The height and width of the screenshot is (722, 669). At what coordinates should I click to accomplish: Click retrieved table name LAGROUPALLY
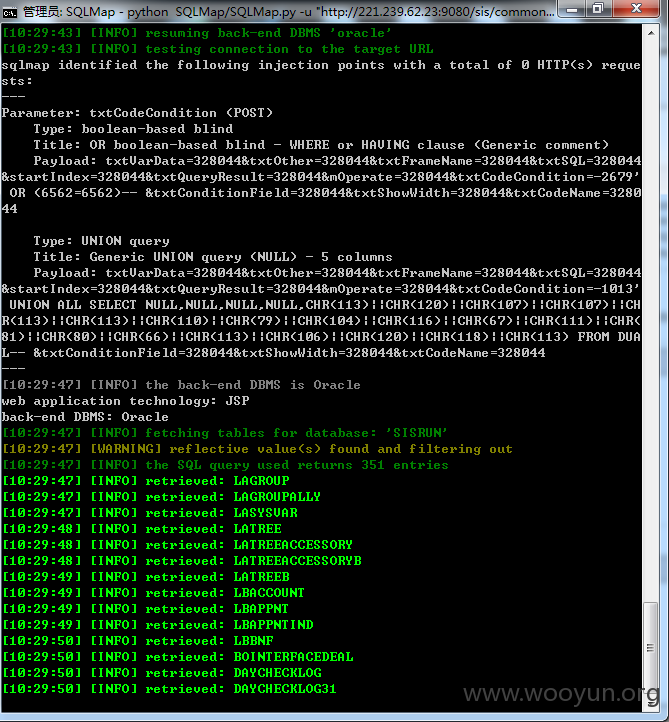277,497
